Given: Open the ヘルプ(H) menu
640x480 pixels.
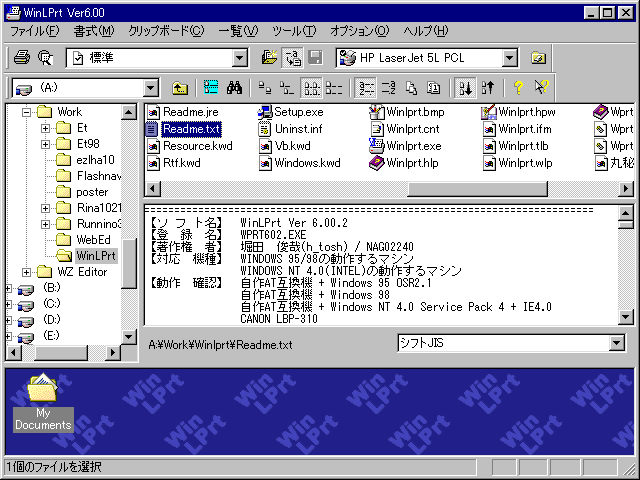Looking at the screenshot, I should point(426,31).
